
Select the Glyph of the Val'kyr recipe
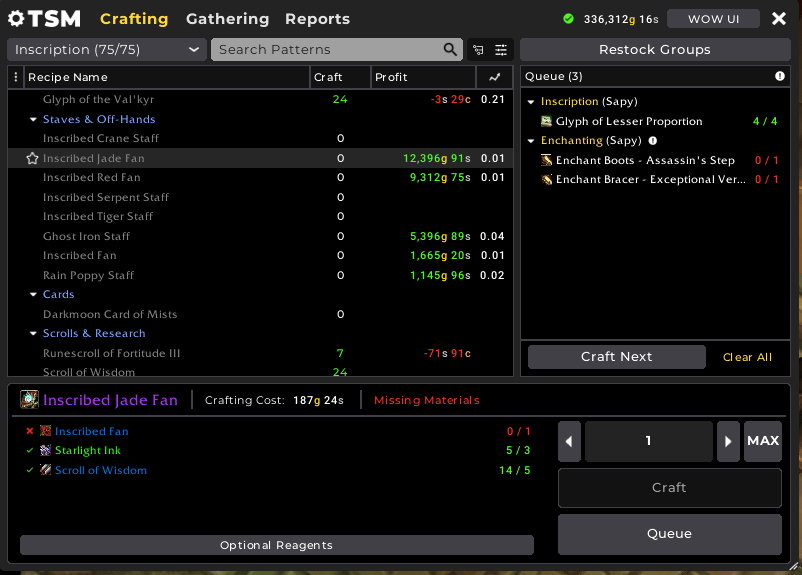(260, 99)
